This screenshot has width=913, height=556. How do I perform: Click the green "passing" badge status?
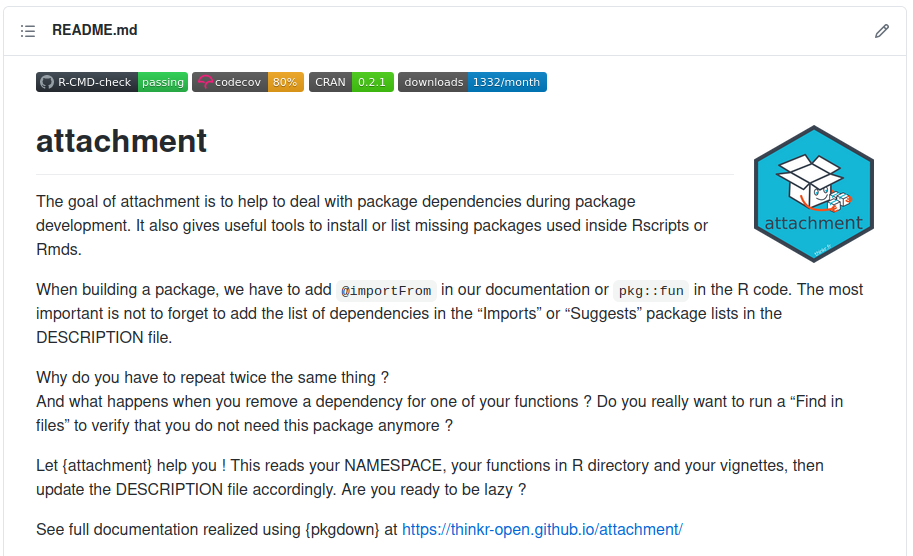[x=162, y=82]
